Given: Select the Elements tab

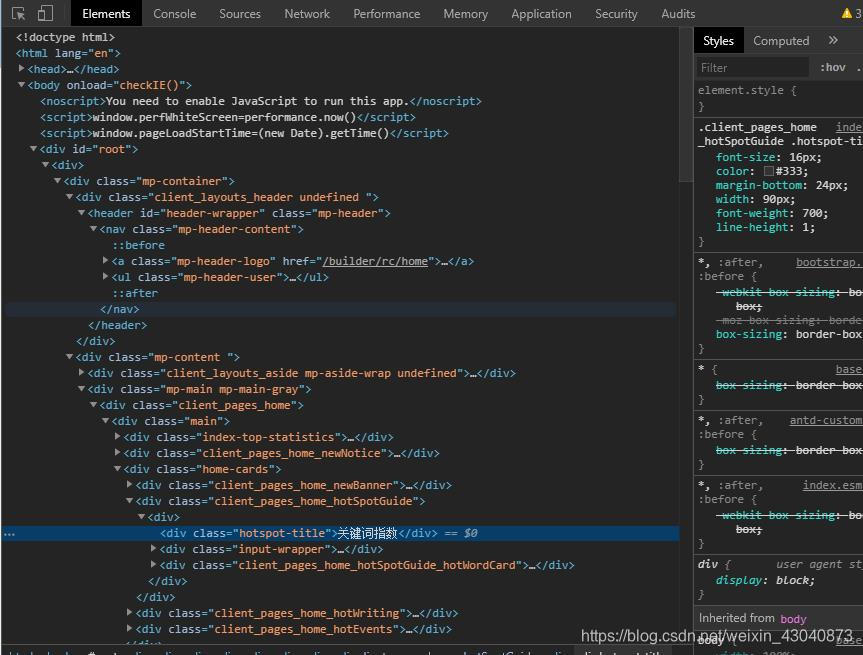Looking at the screenshot, I should tap(106, 14).
